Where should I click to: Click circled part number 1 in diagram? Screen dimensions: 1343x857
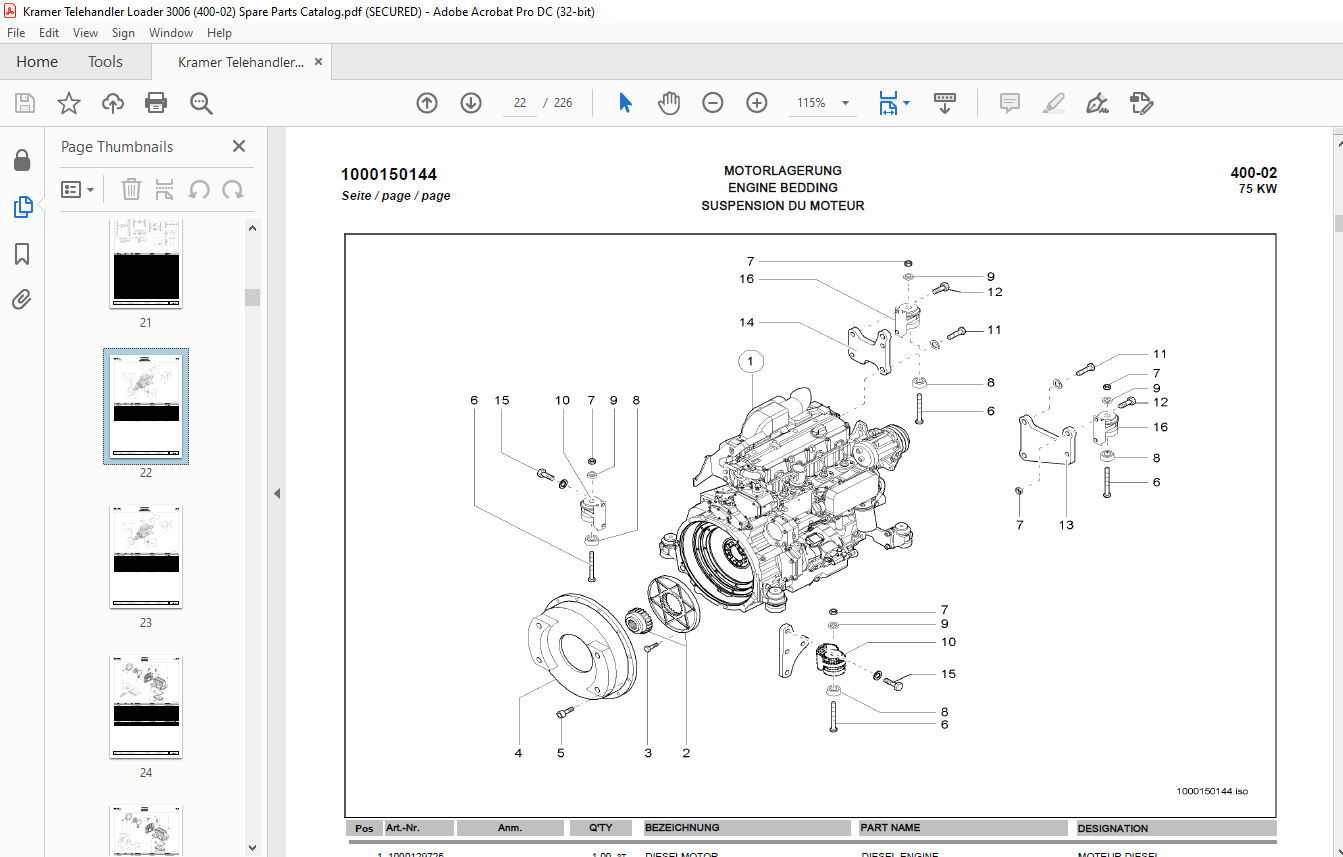click(x=751, y=360)
